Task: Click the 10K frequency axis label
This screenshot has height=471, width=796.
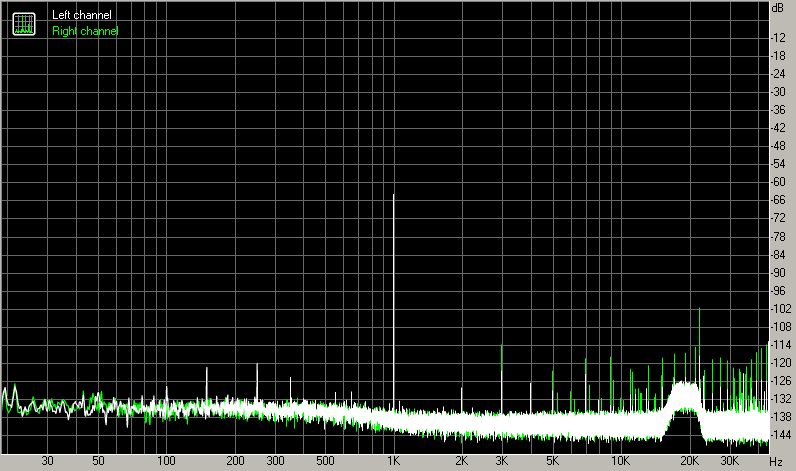Action: pyautogui.click(x=620, y=461)
